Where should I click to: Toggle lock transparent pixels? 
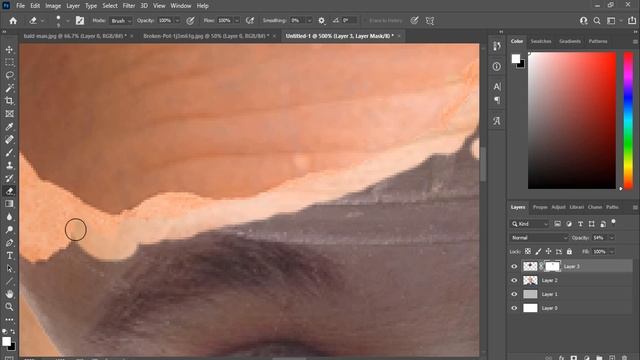coord(528,251)
